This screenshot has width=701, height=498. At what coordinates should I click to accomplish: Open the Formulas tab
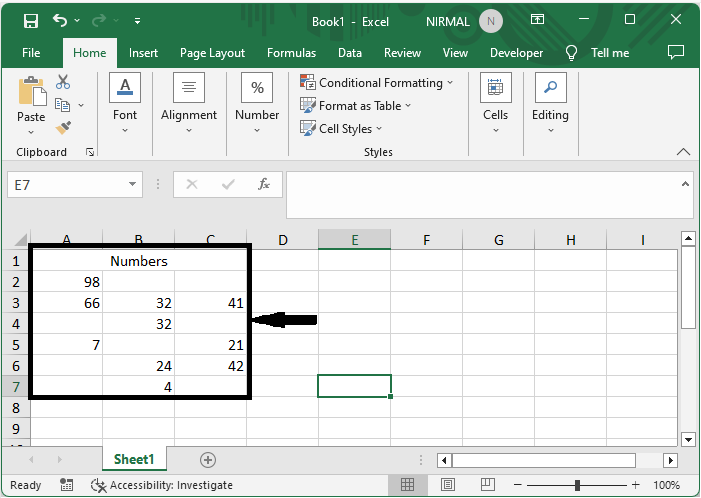coord(291,53)
